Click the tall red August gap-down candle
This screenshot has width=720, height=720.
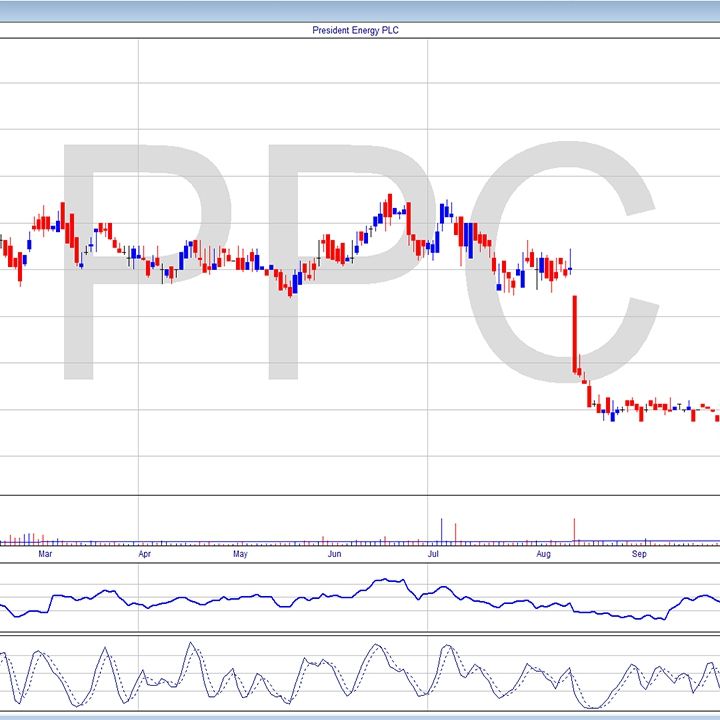coord(575,333)
